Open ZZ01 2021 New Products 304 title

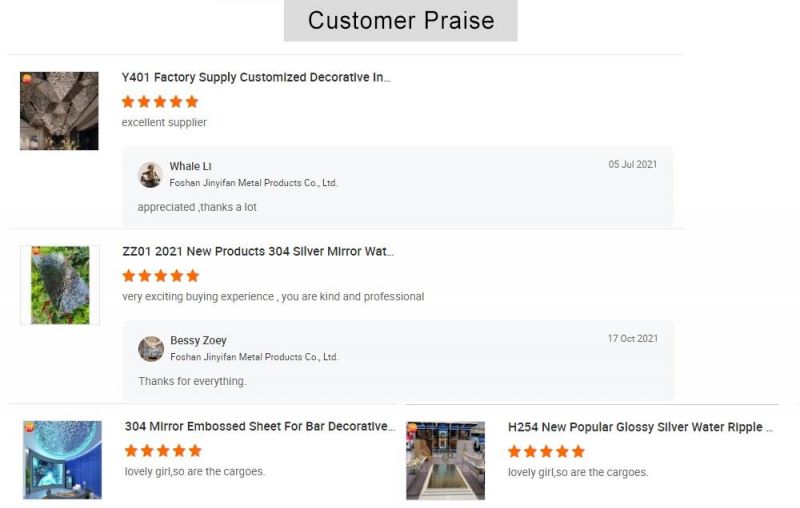pyautogui.click(x=258, y=251)
